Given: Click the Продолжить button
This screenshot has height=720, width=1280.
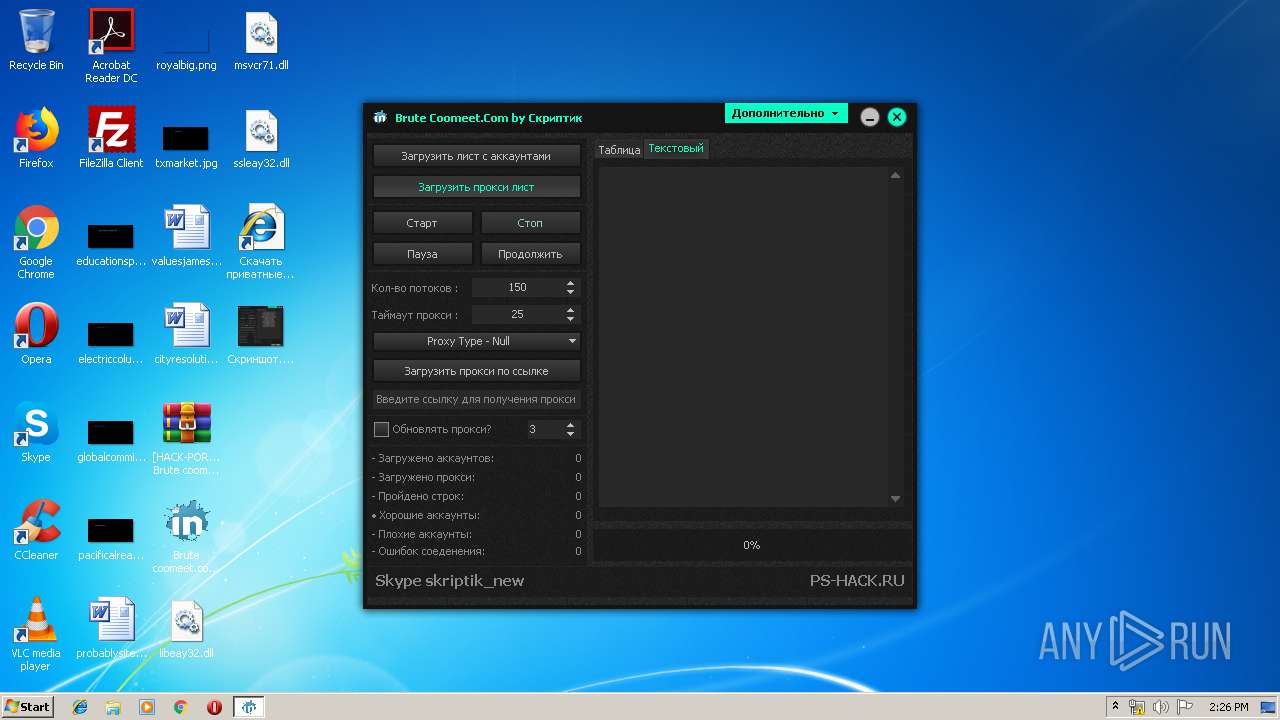Looking at the screenshot, I should [530, 254].
